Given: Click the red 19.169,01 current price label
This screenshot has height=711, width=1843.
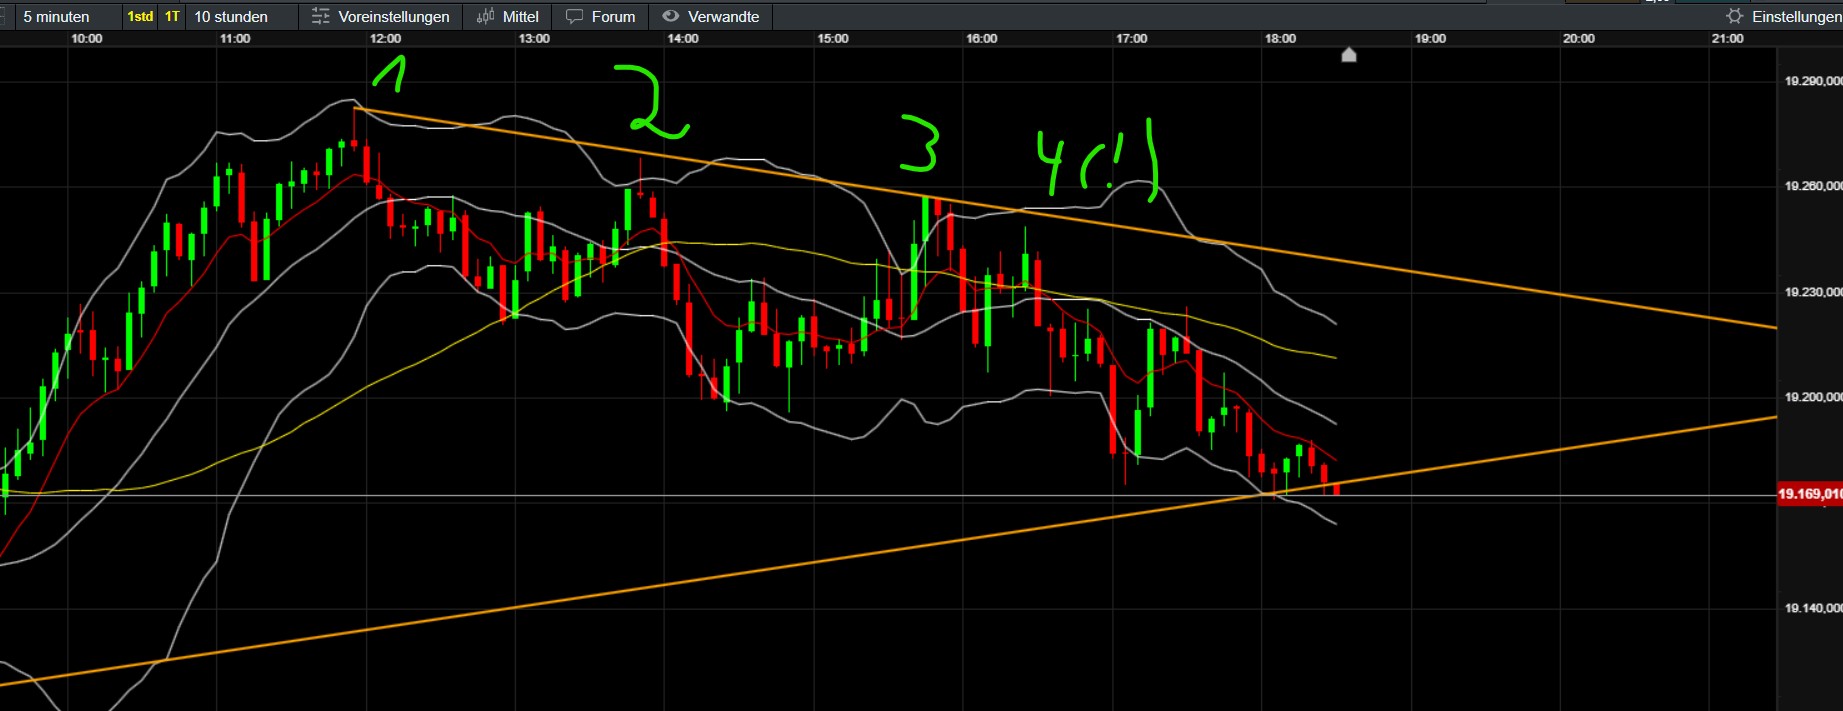Looking at the screenshot, I should click(x=1809, y=494).
